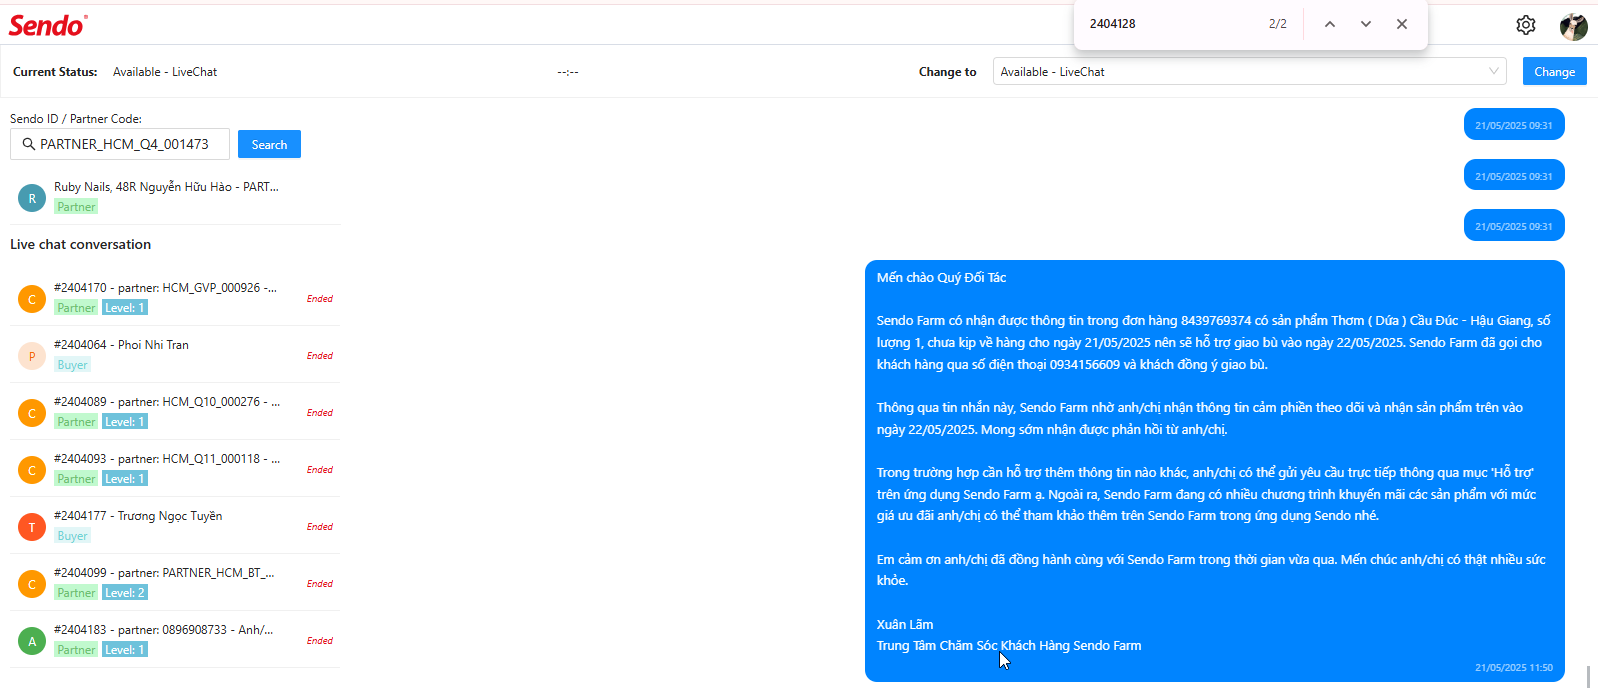
Task: Open conversation #2404170
Action: click(175, 298)
